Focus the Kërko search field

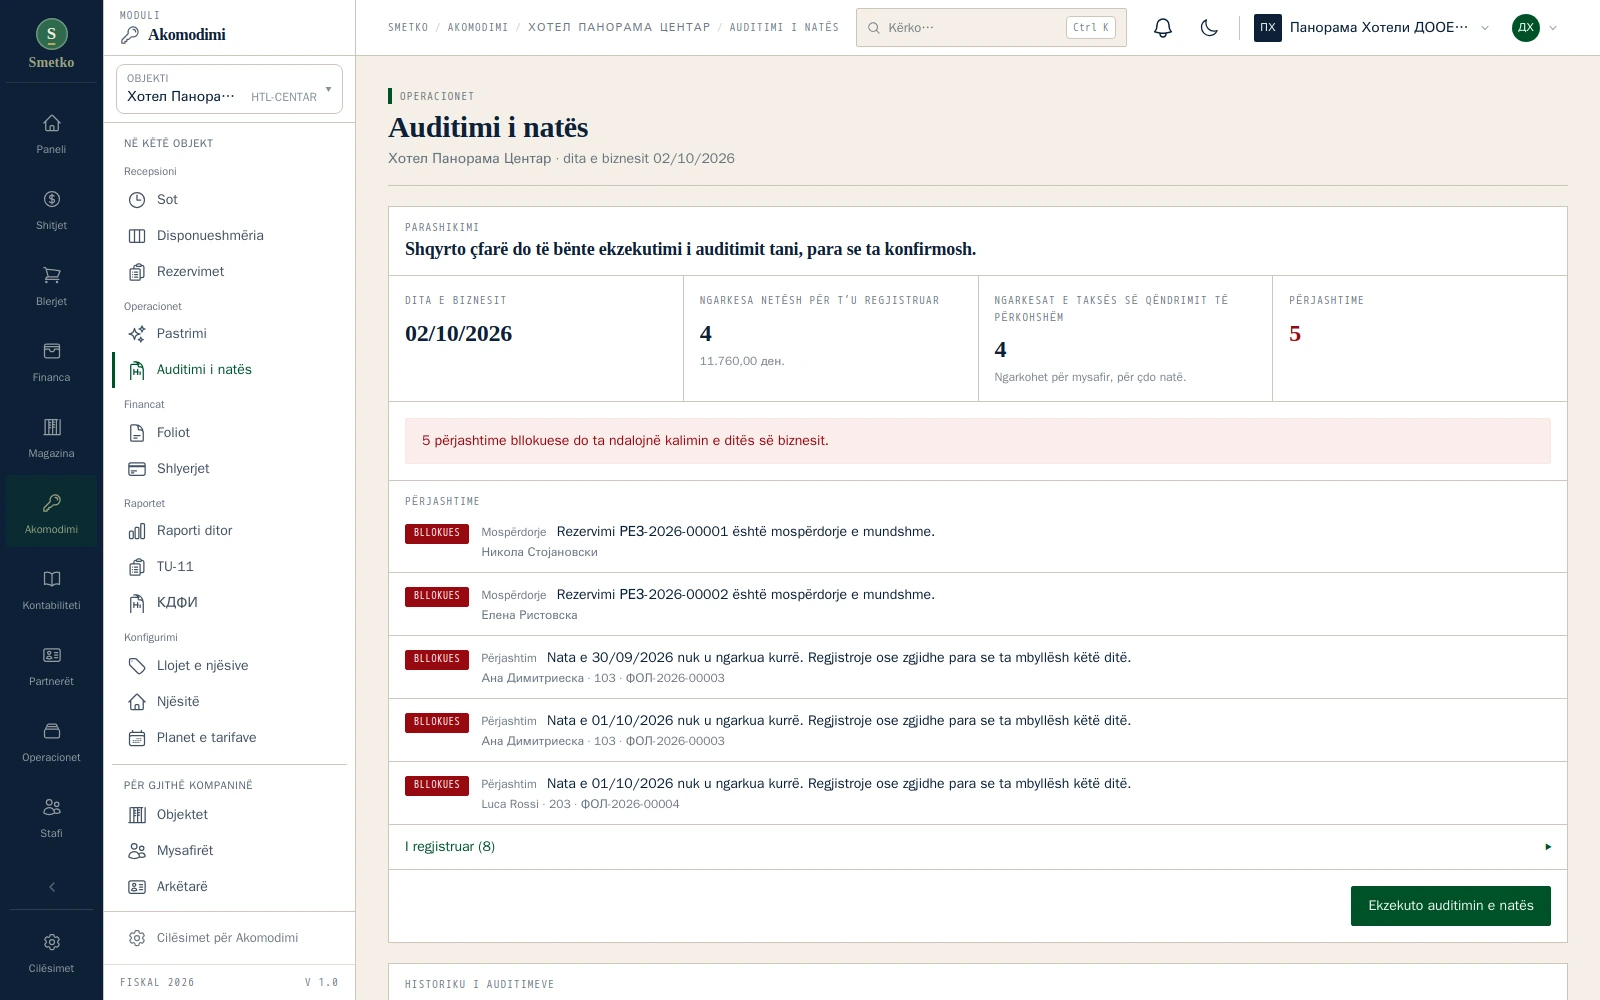tap(991, 28)
